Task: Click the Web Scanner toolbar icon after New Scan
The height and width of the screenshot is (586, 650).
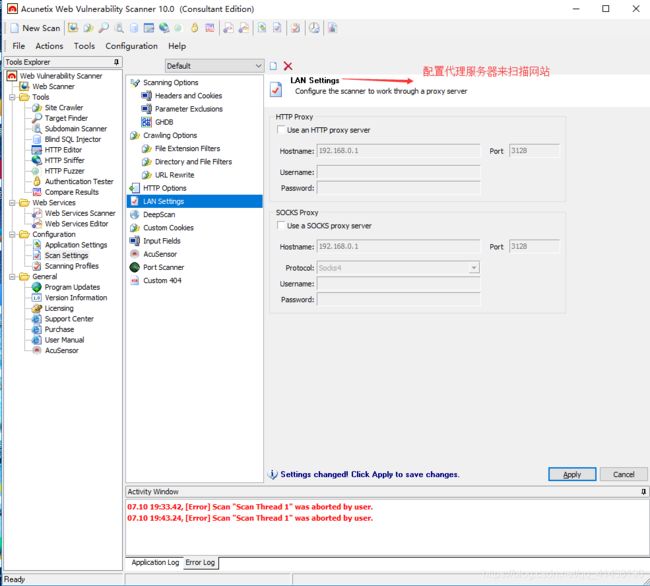Action: point(73,28)
